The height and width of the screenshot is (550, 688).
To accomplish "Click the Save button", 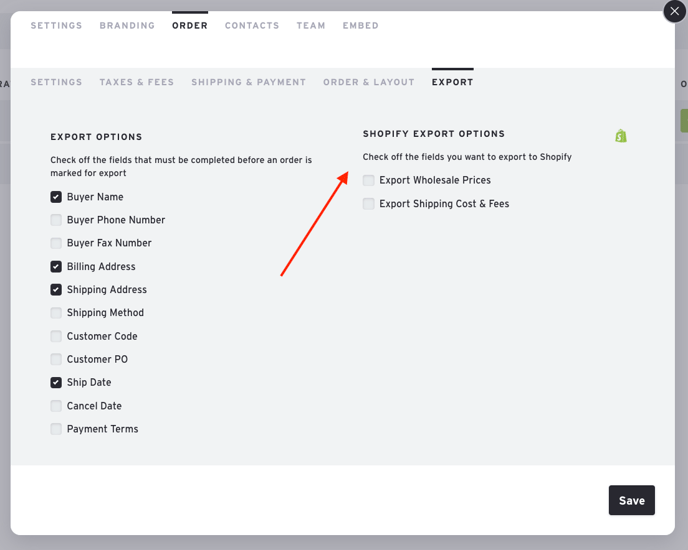I will pos(631,500).
